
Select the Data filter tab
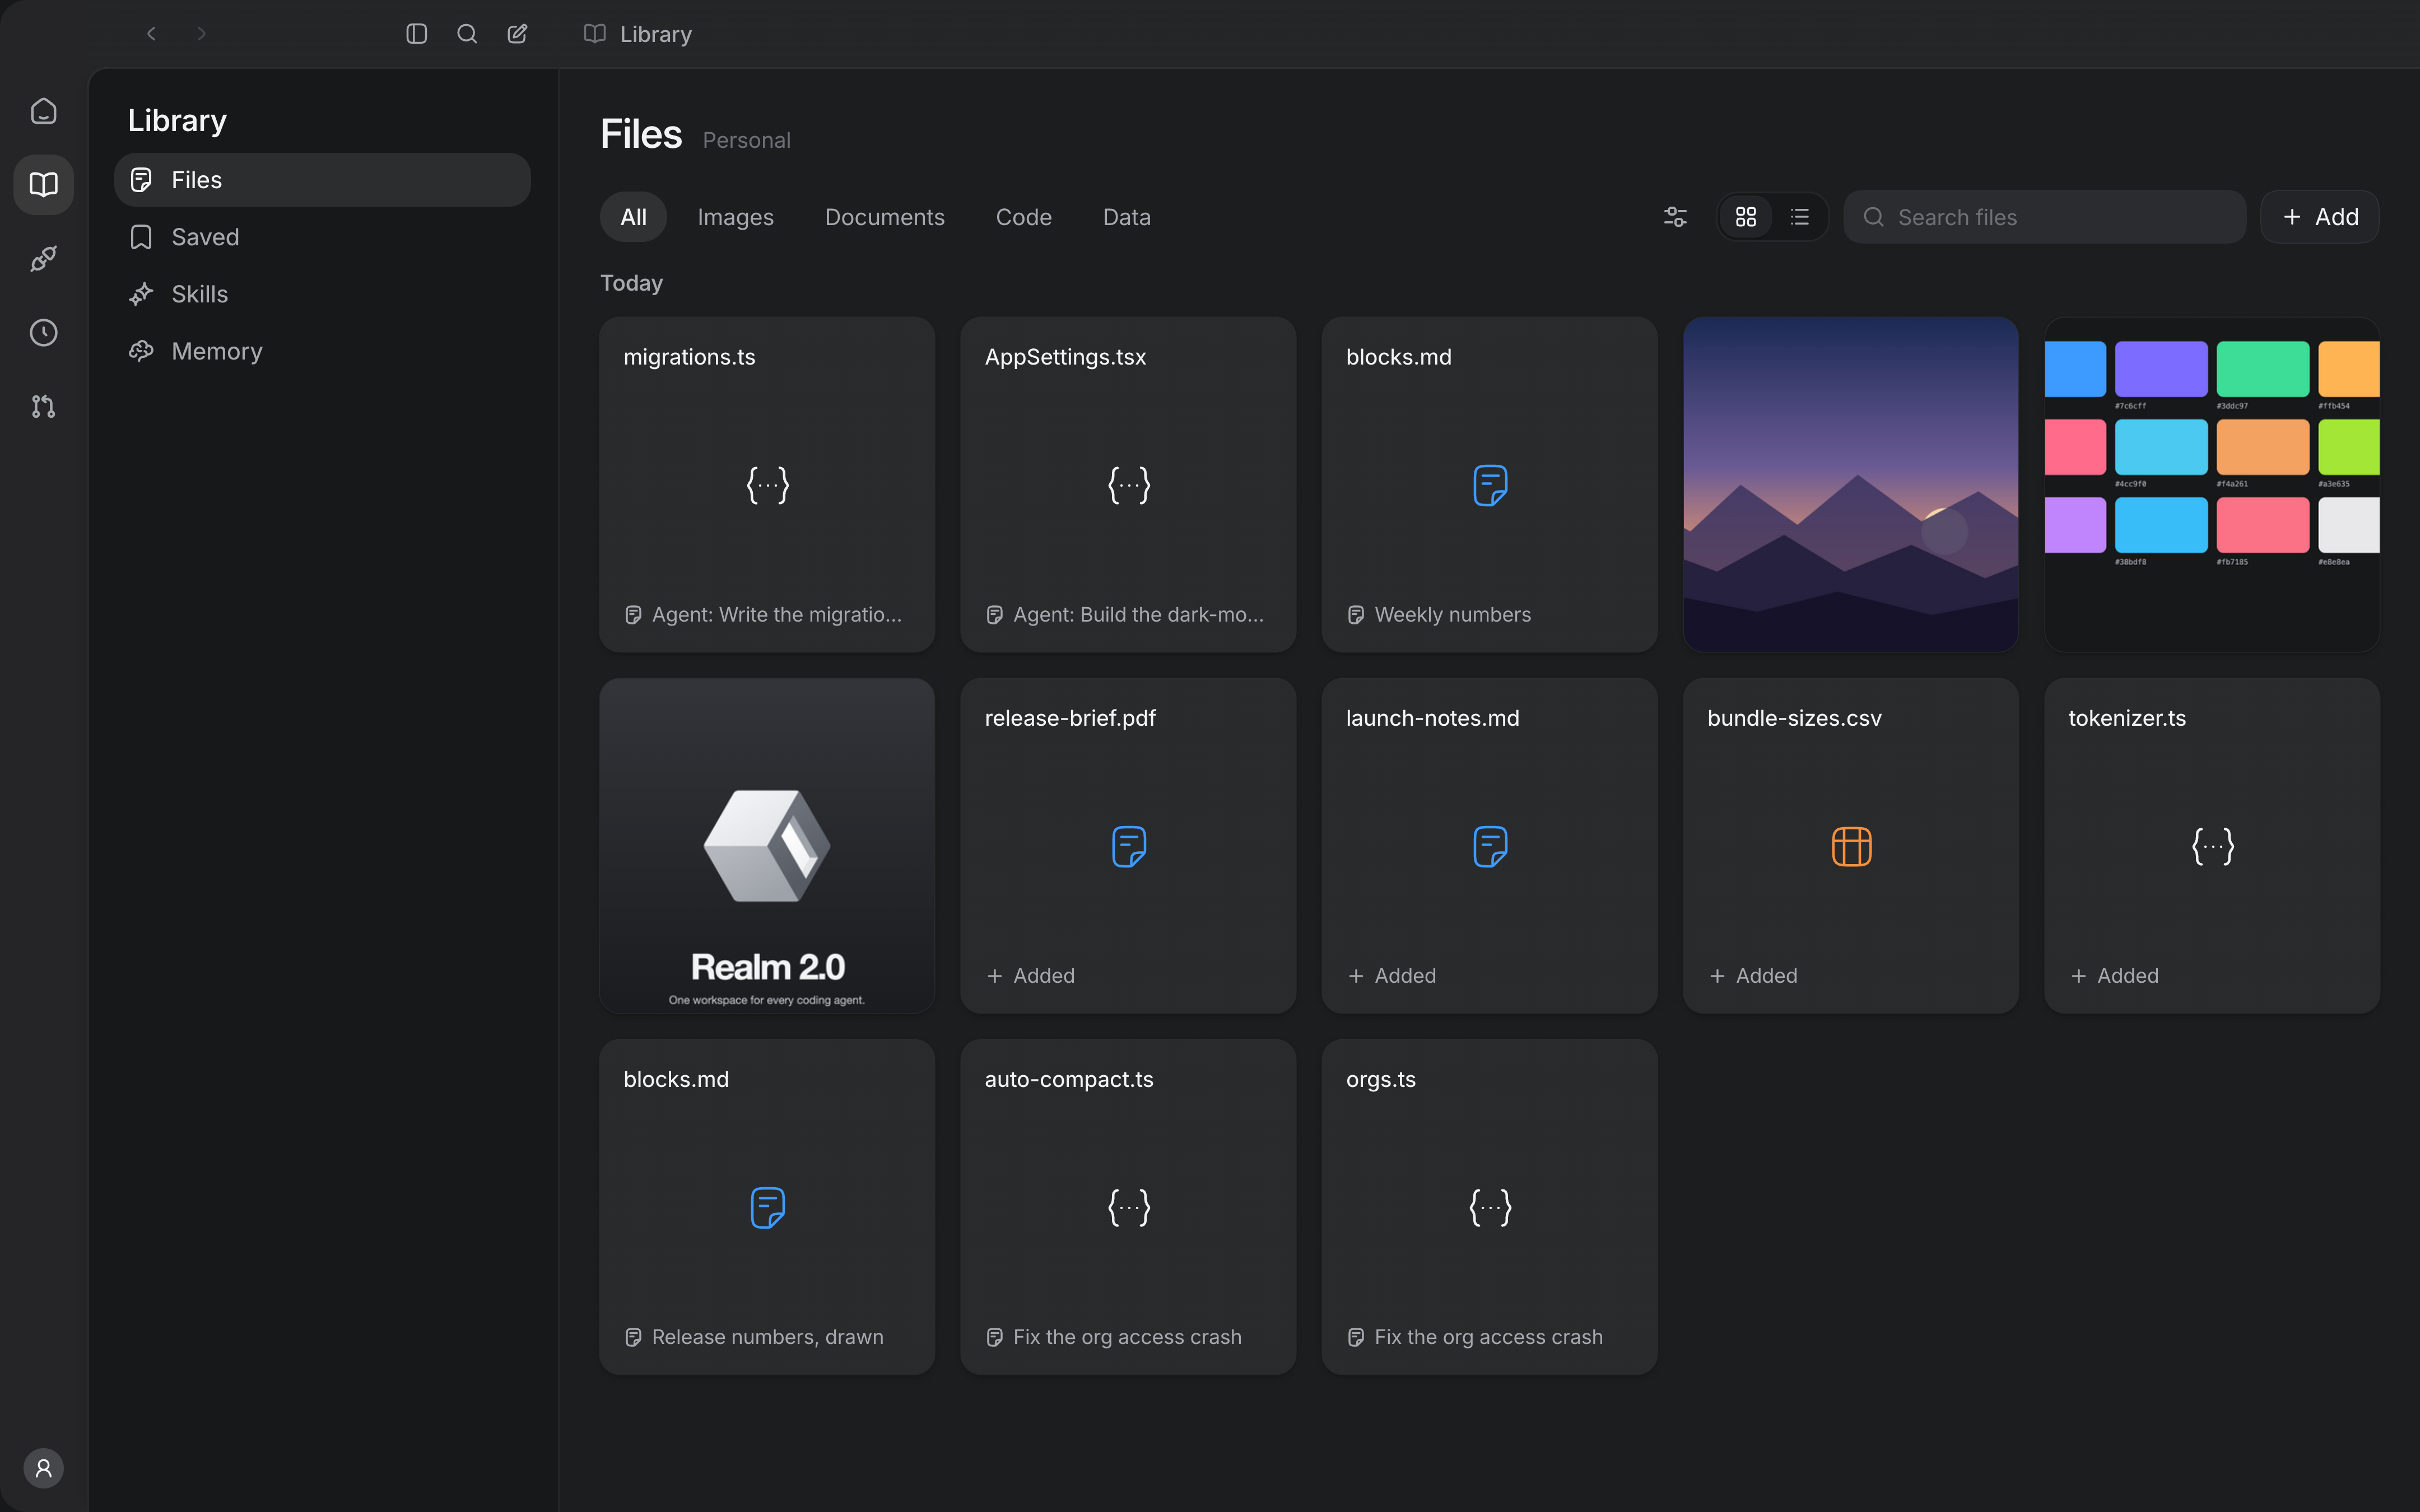tap(1126, 217)
